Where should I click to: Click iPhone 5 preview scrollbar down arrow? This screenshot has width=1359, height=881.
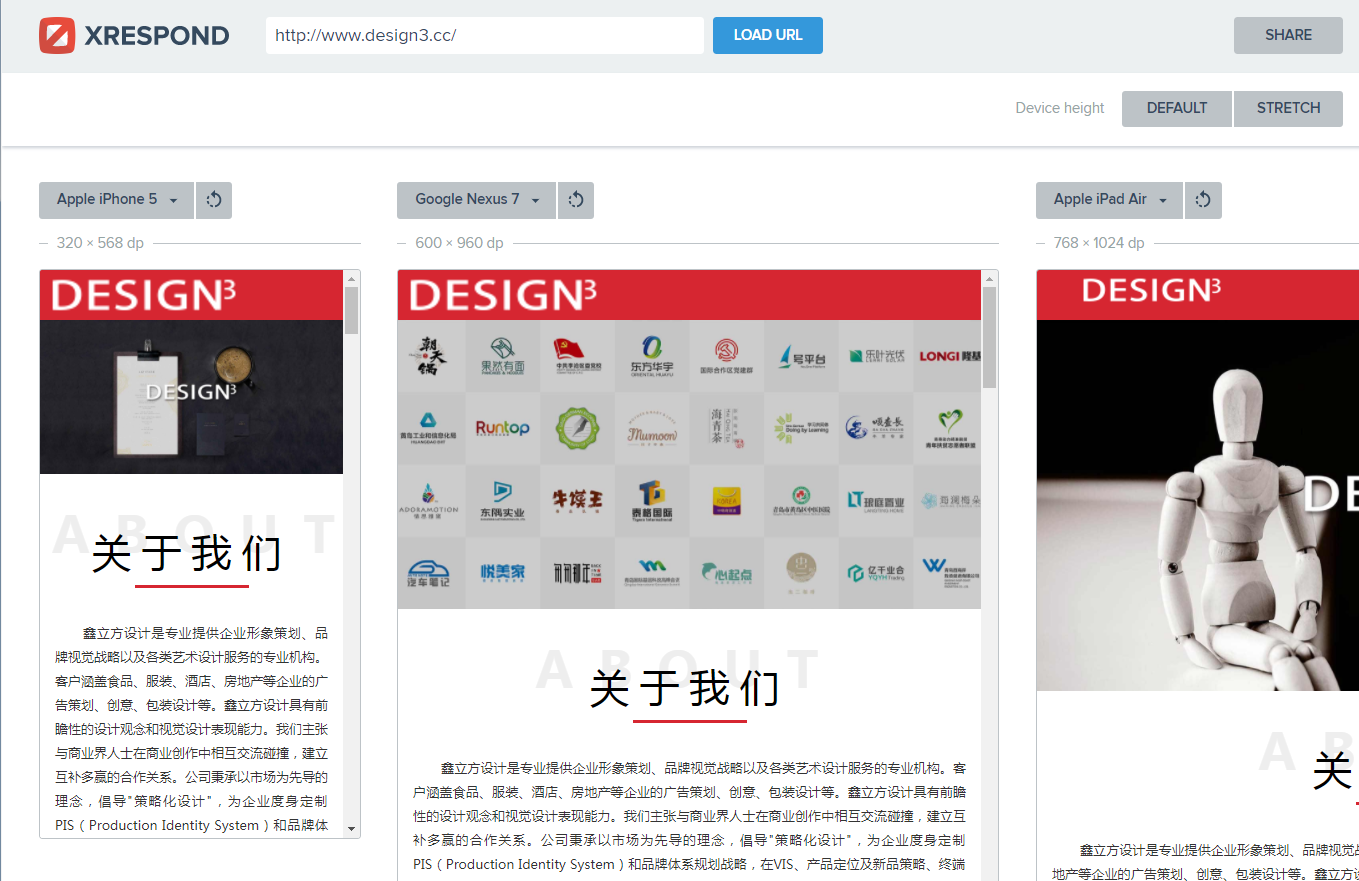351,829
